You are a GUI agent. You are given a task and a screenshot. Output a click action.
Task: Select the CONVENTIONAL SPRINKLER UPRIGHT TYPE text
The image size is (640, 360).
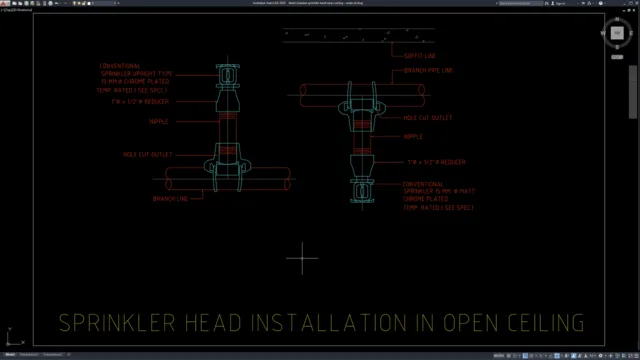[x=136, y=70]
